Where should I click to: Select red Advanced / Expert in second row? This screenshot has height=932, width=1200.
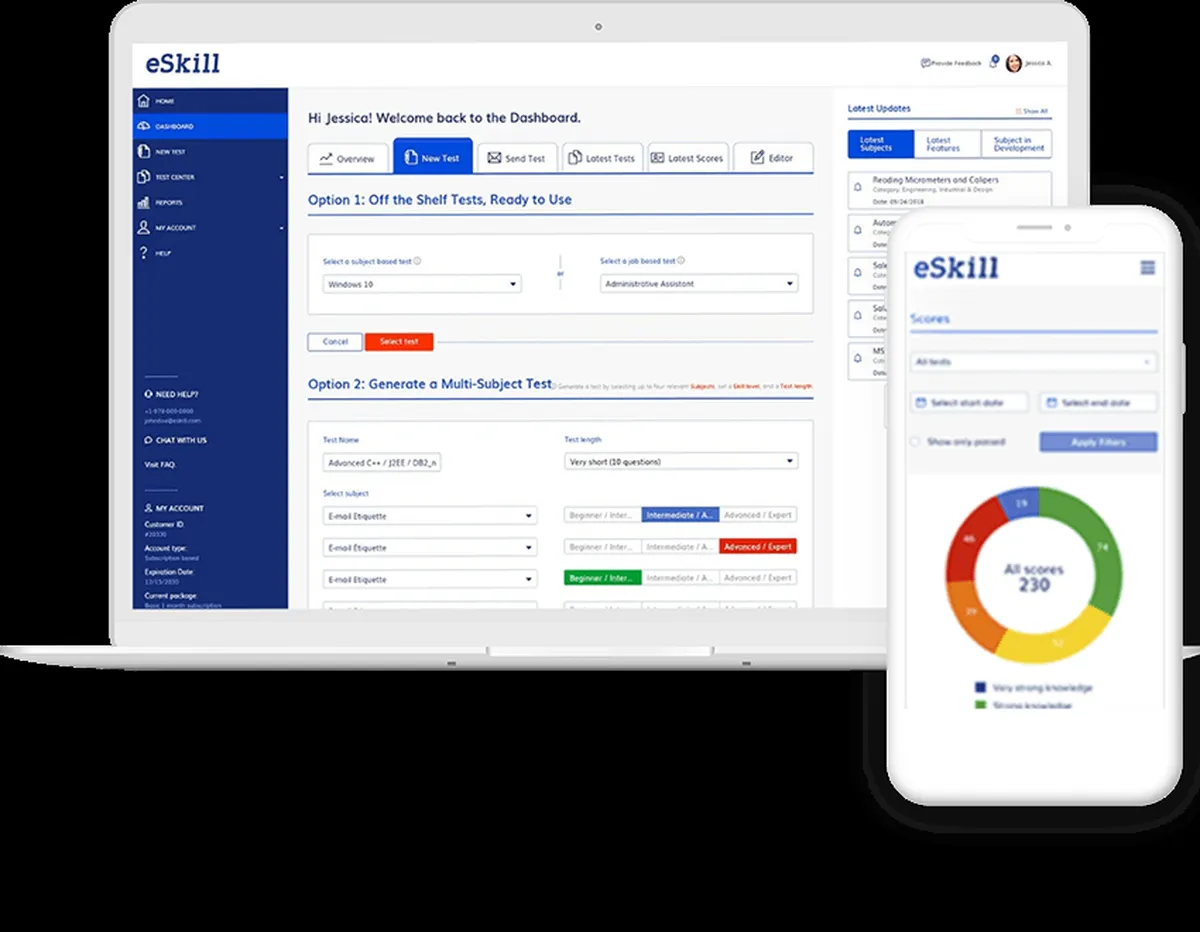pyautogui.click(x=758, y=547)
